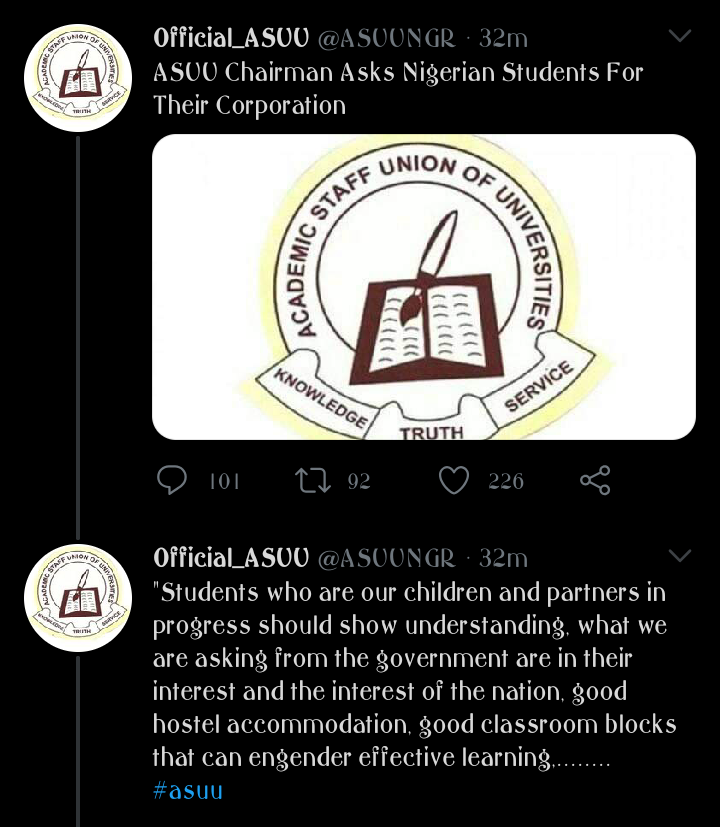
Task: View the 101 reply count
Action: point(225,481)
